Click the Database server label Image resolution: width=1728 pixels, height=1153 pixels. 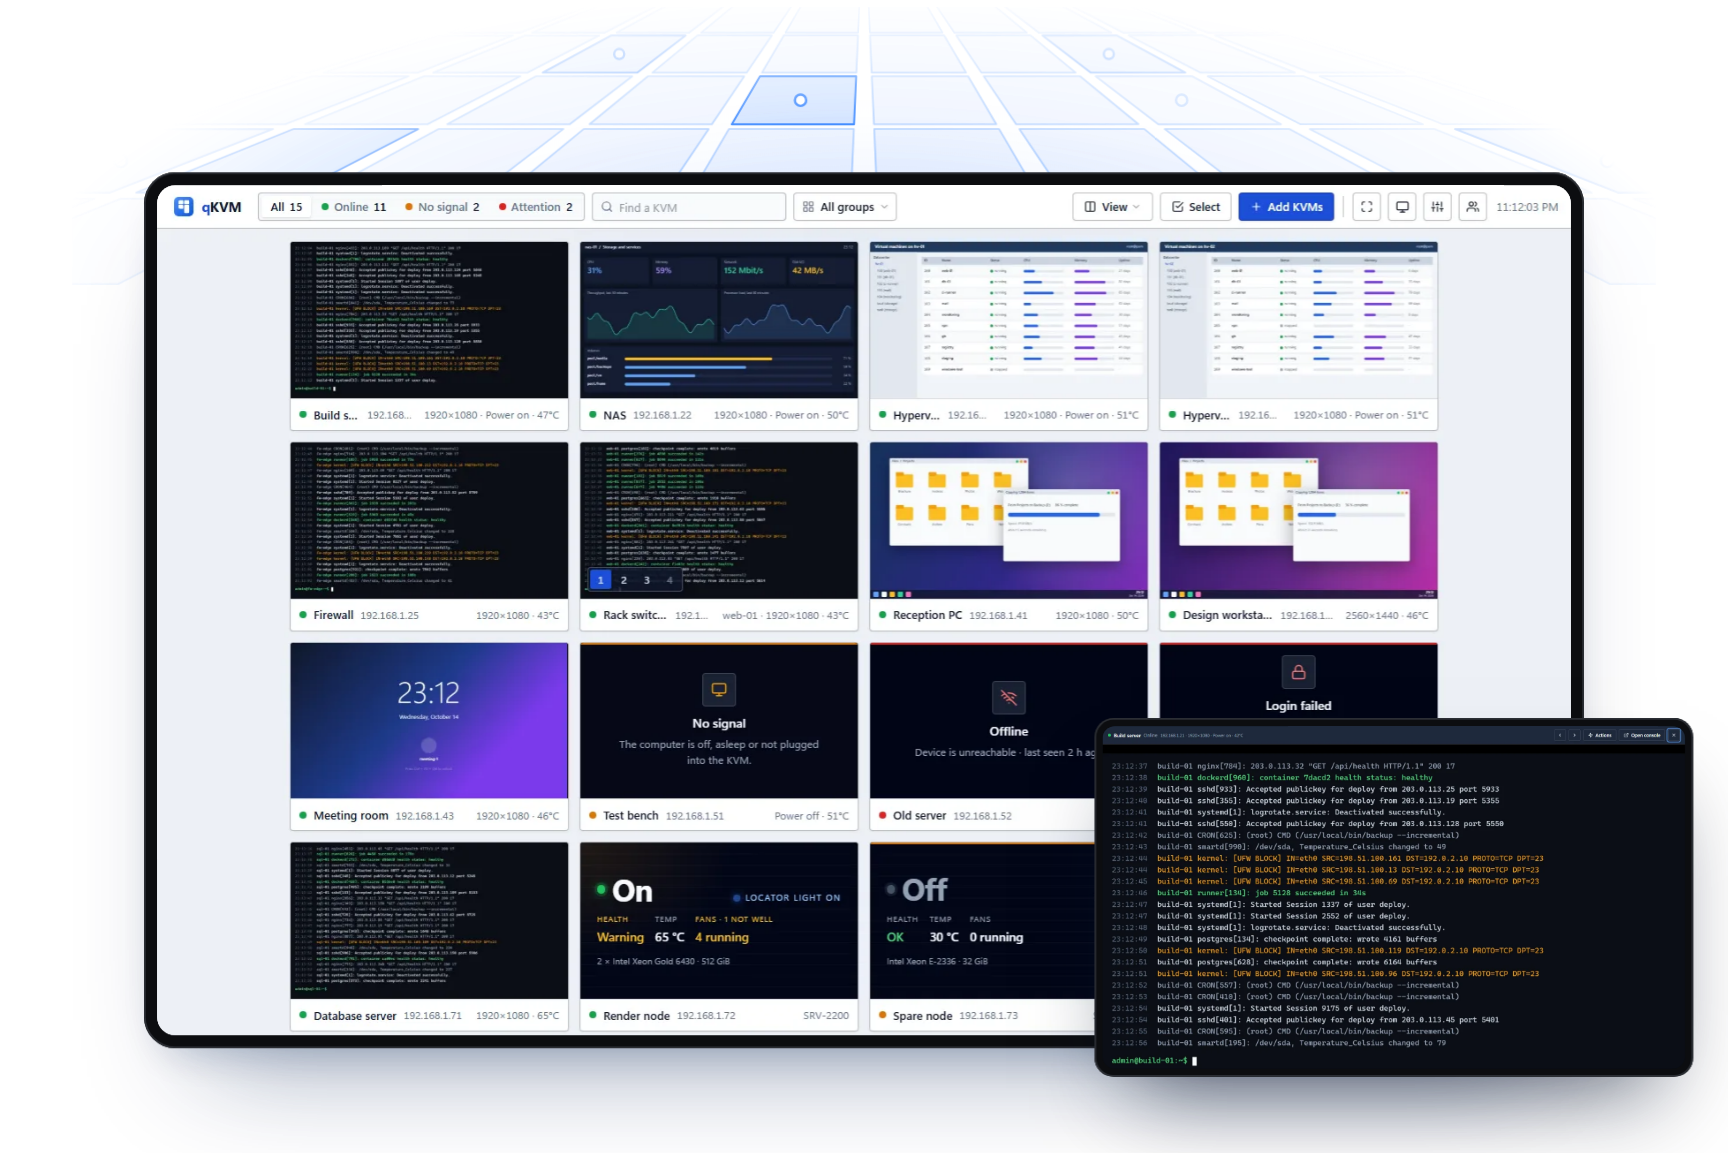pos(355,1015)
